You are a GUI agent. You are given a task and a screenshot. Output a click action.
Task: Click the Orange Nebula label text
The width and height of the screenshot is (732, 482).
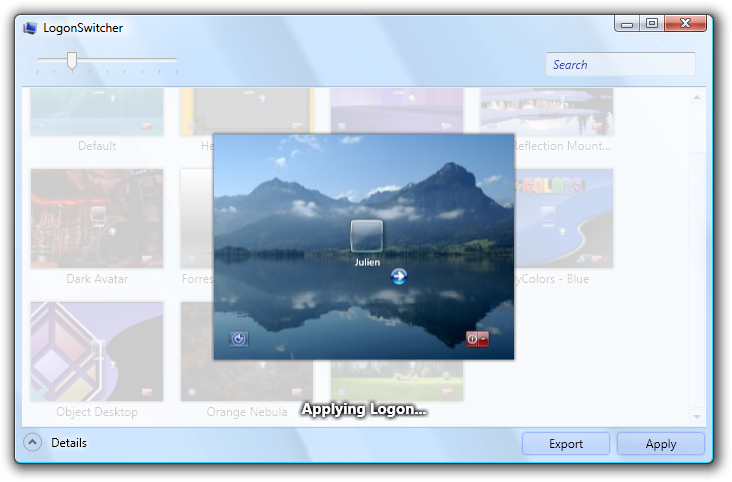tap(247, 412)
